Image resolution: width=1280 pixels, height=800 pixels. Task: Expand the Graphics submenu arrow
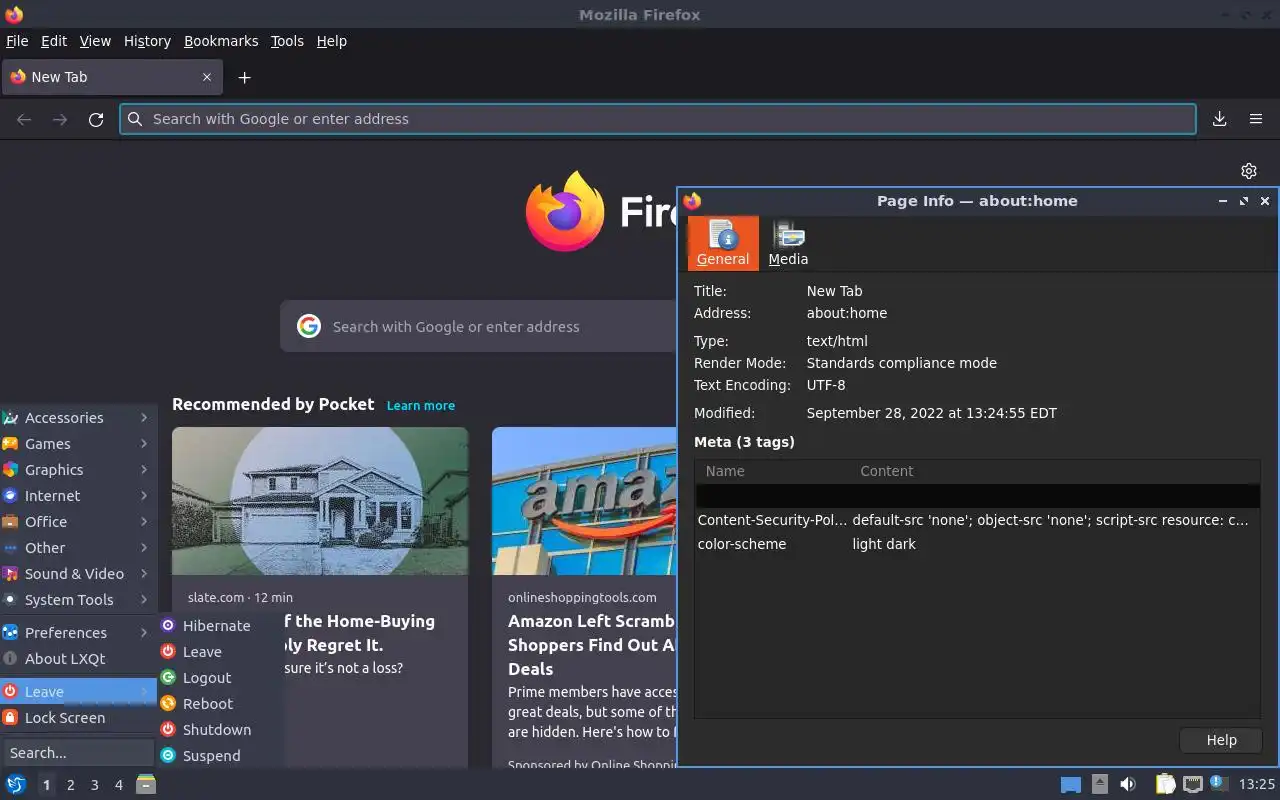coord(144,470)
